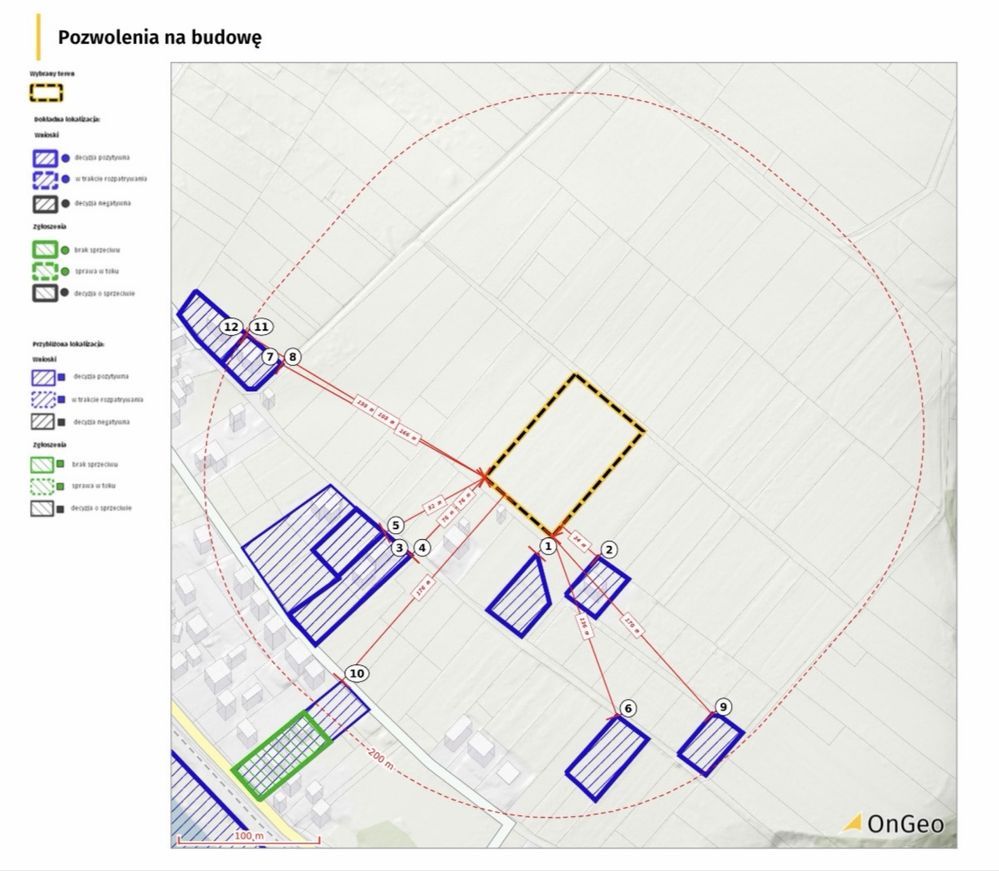Select map marker number 9

coord(723,705)
